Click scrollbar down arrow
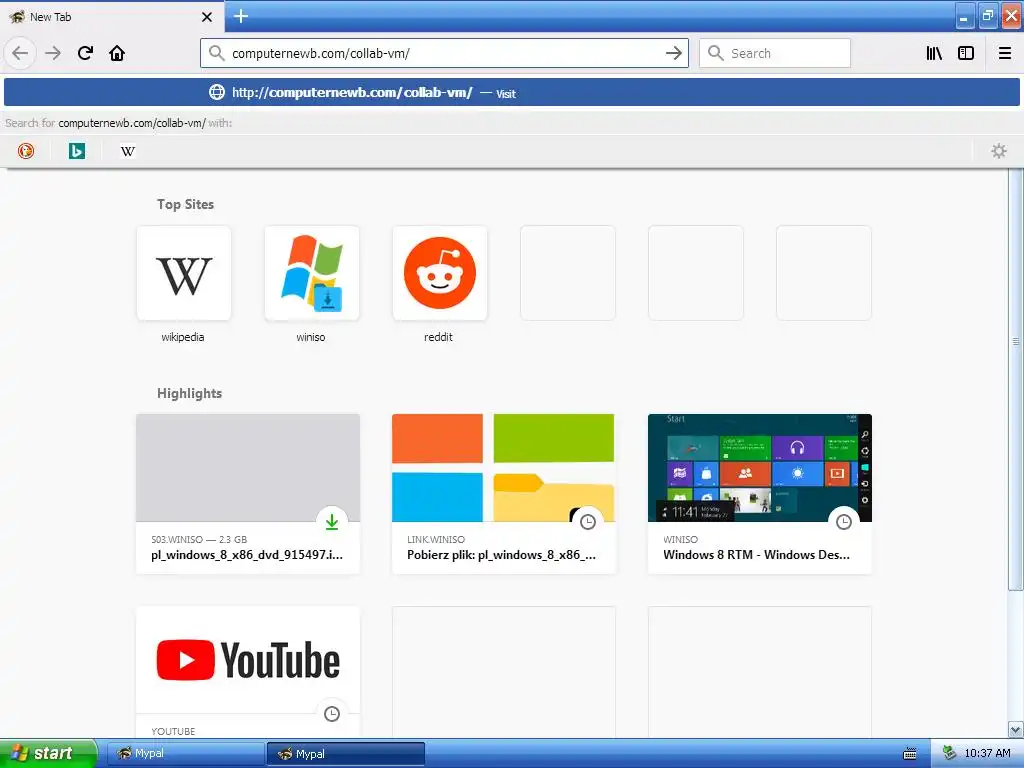Screen dimensions: 1024x768 click(1016, 729)
